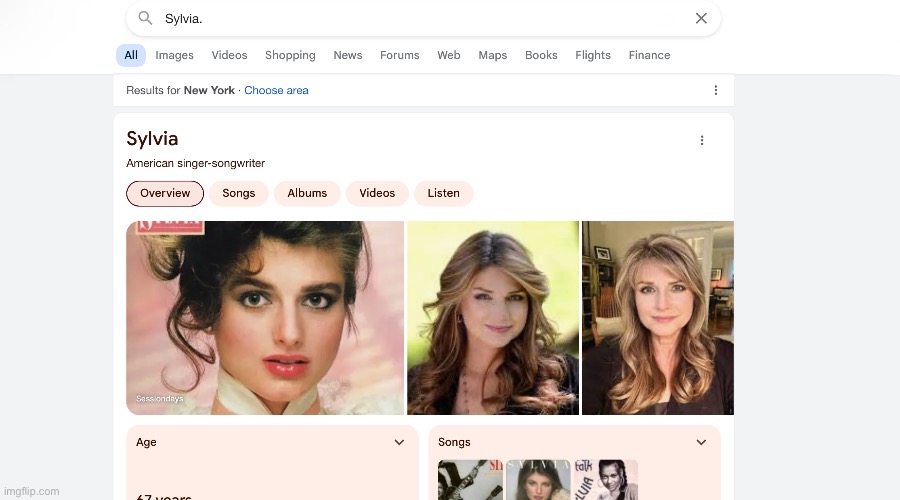900x500 pixels.
Task: Go to the Finance search tab
Action: pos(649,55)
